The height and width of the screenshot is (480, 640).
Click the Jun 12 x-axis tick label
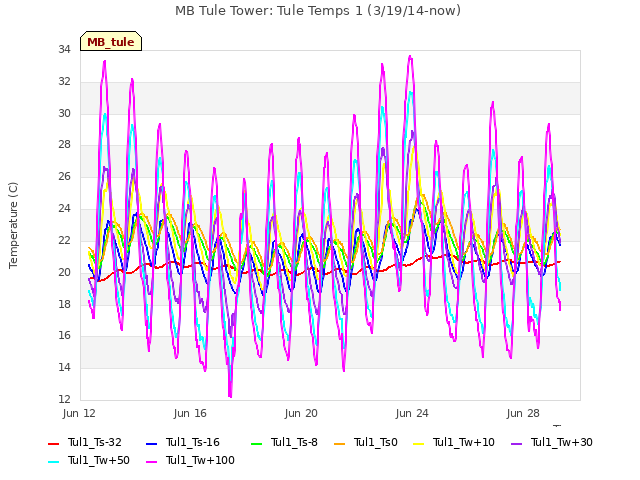79,413
